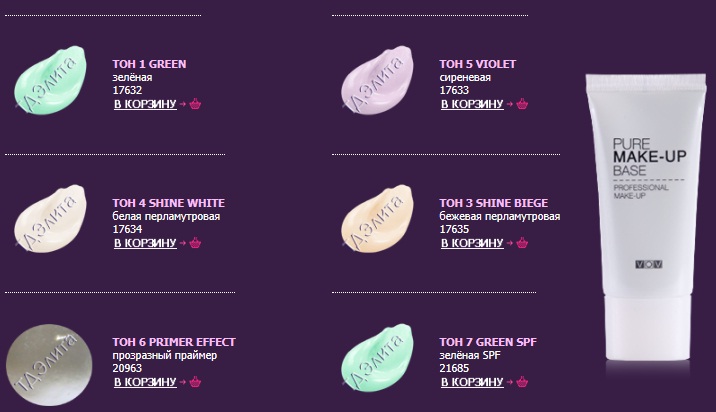Click basket icon for Тон 3 Shine Biege
This screenshot has height=412, width=716.
point(521,242)
